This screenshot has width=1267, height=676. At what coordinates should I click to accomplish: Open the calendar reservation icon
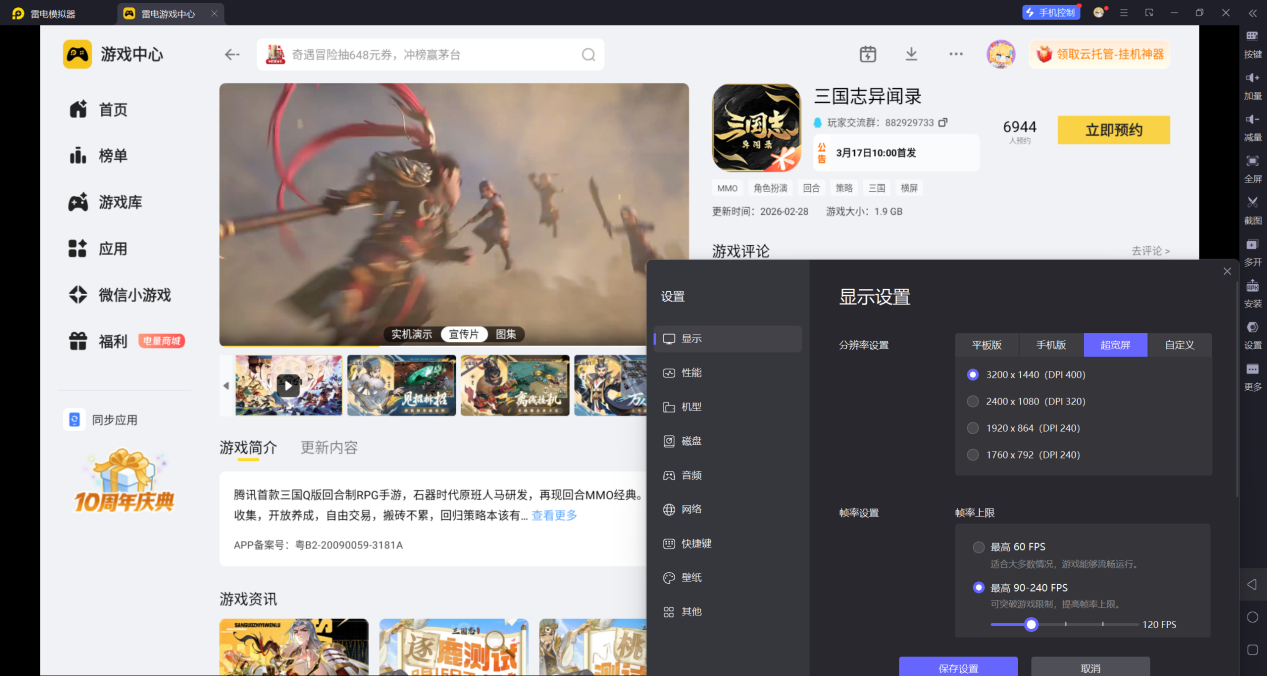[868, 54]
